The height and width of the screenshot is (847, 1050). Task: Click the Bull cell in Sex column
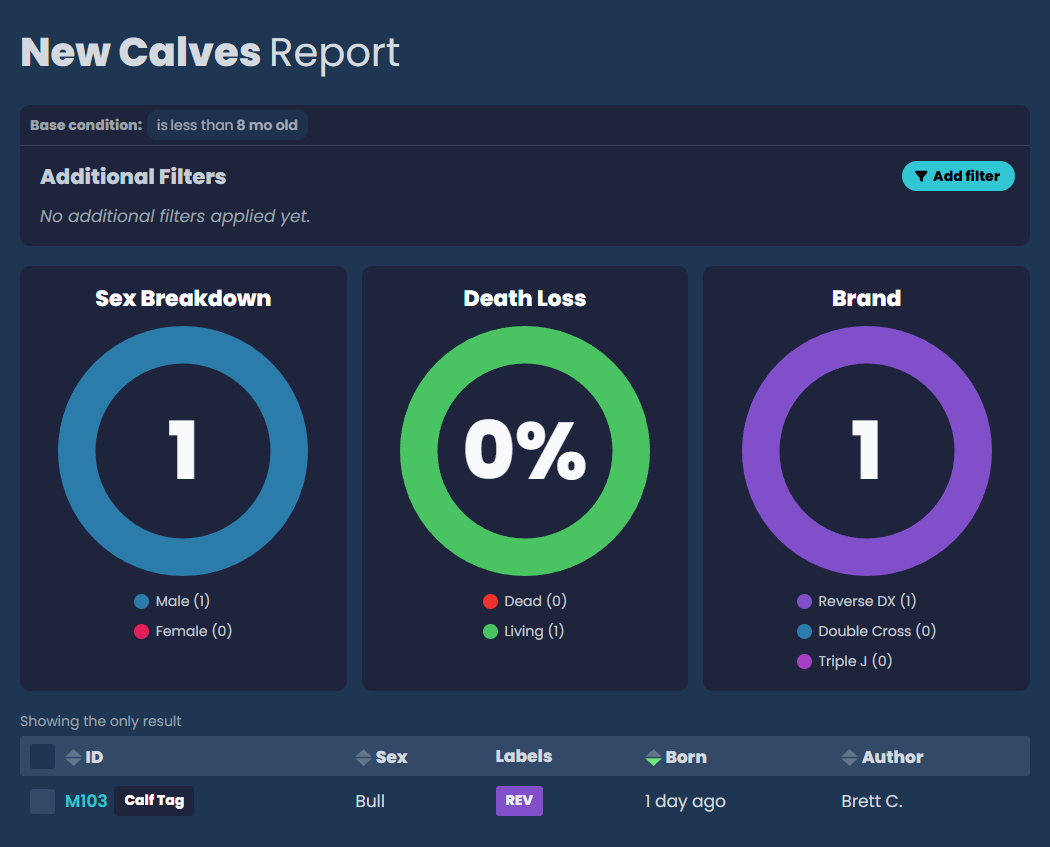[x=370, y=801]
